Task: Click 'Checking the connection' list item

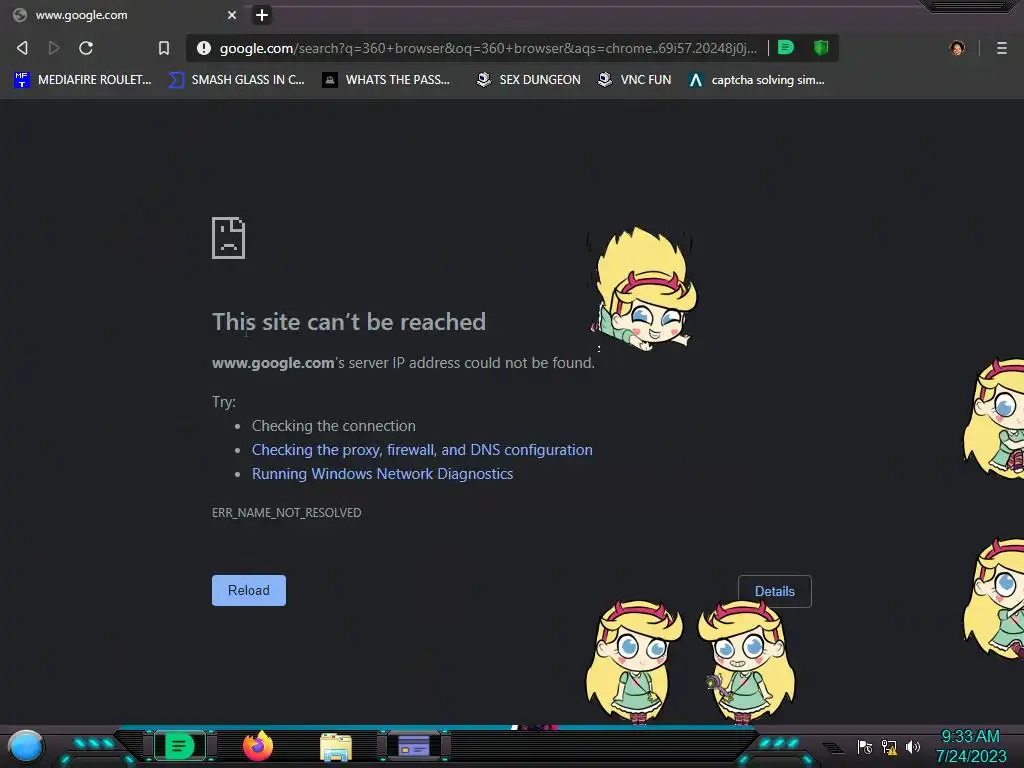Action: click(334, 426)
